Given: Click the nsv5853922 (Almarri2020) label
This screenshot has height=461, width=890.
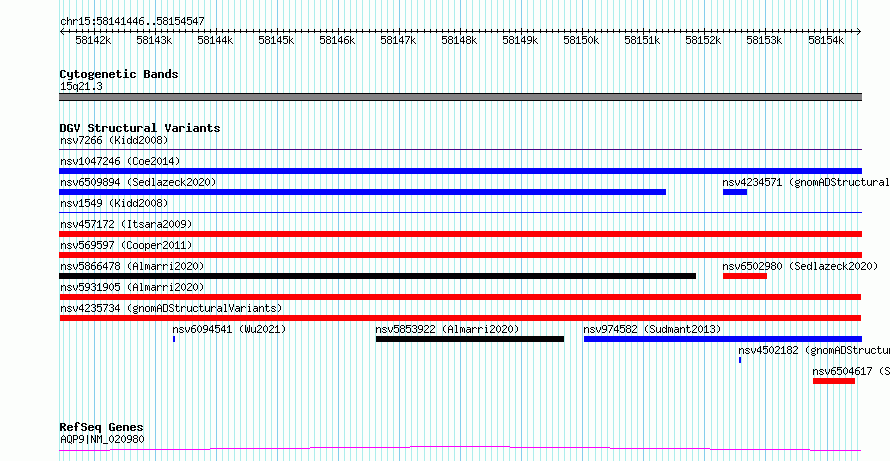Looking at the screenshot, I should coord(447,329).
